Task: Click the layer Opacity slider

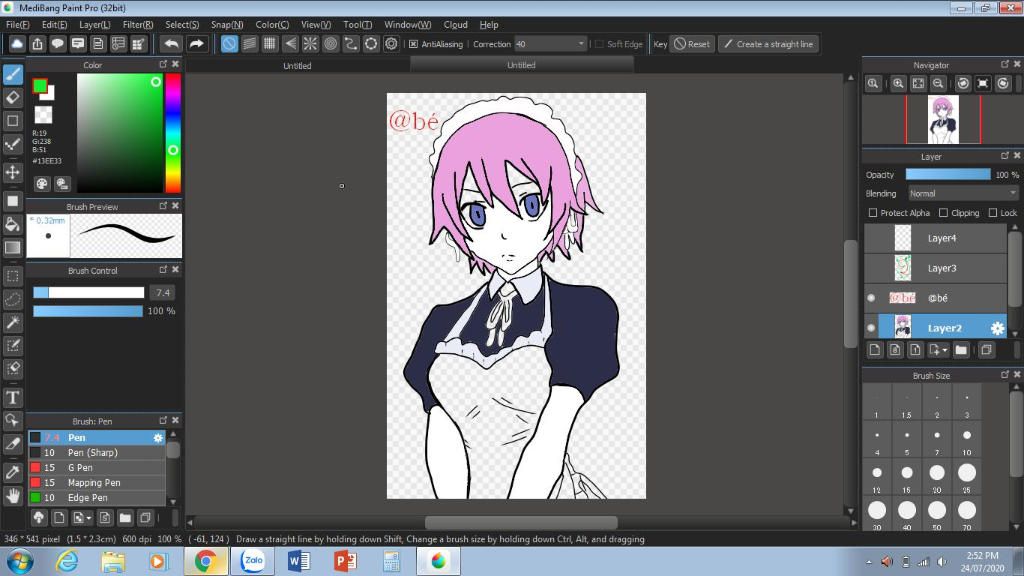Action: (948, 174)
